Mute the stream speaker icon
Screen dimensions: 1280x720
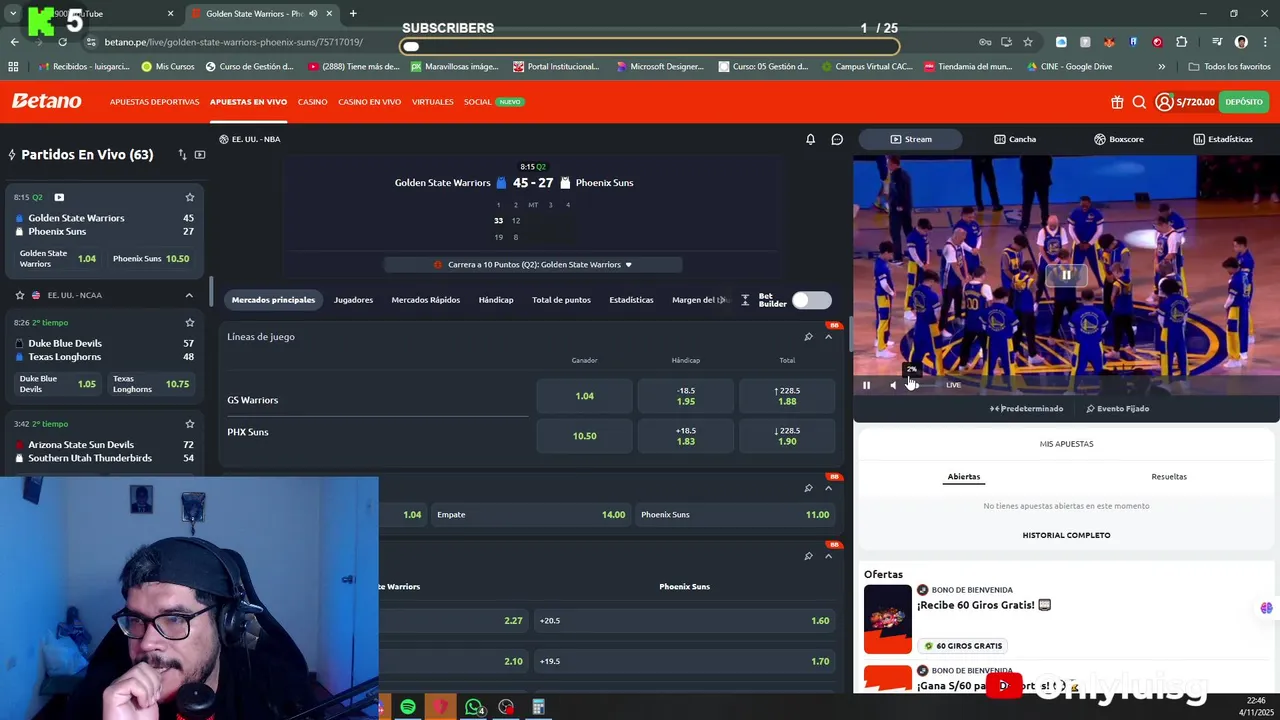point(893,385)
